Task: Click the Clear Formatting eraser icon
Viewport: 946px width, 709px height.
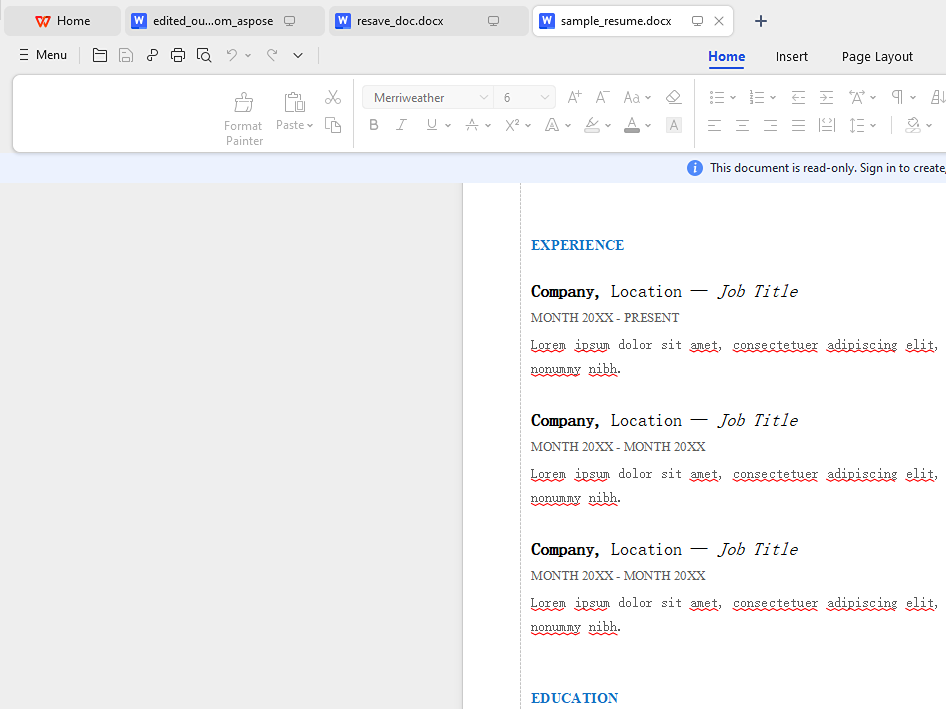Action: tap(673, 97)
